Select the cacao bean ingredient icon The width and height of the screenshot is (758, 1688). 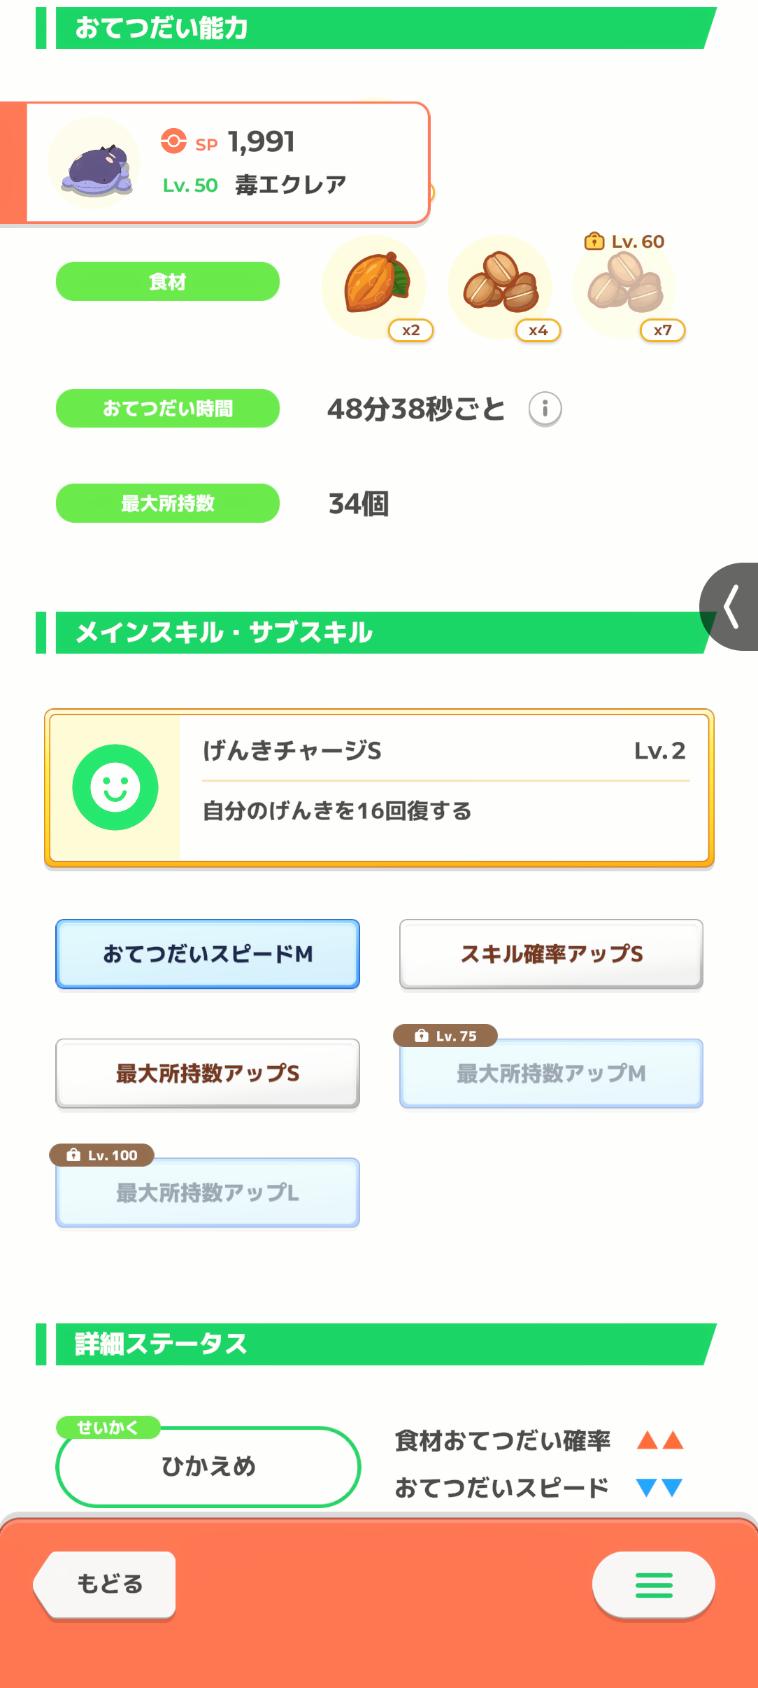pyautogui.click(x=374, y=286)
